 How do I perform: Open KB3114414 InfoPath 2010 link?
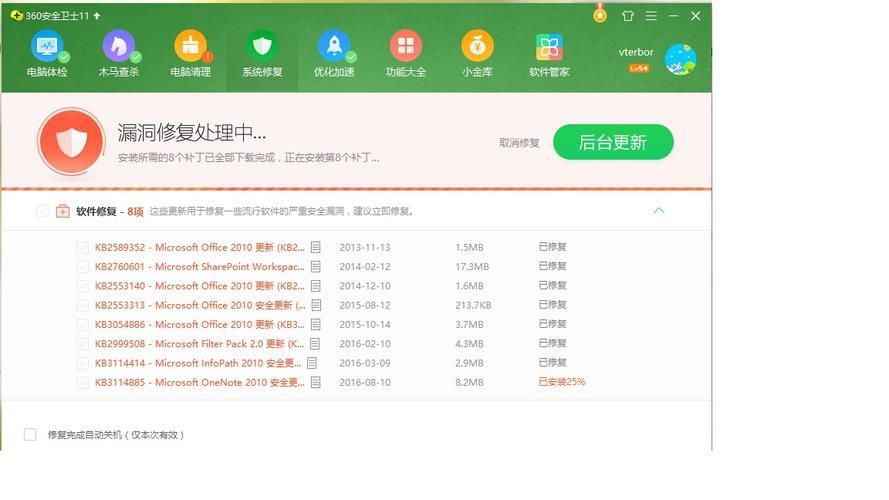tap(197, 363)
